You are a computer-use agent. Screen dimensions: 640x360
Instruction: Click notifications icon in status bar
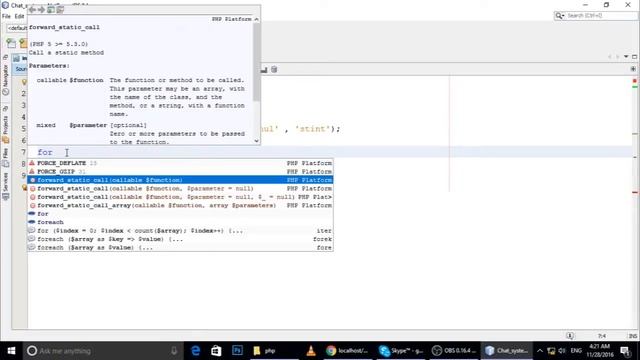(x=570, y=336)
